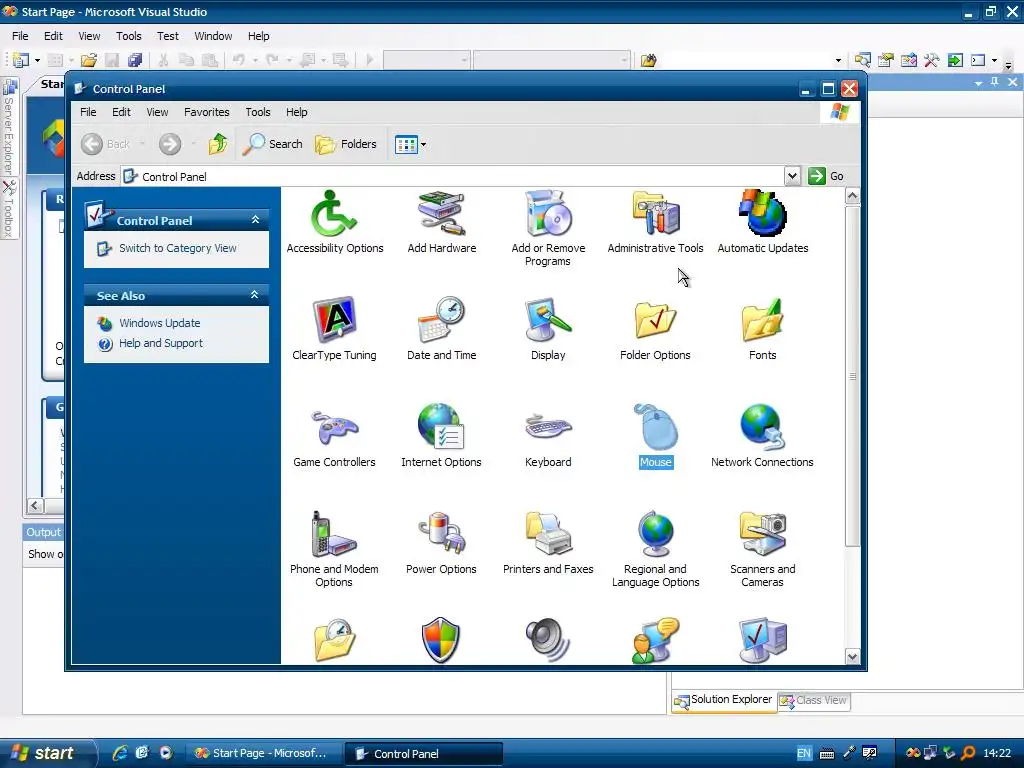Open the Solution Explorer window position dropdown
The height and width of the screenshot is (768, 1024).
[x=978, y=83]
